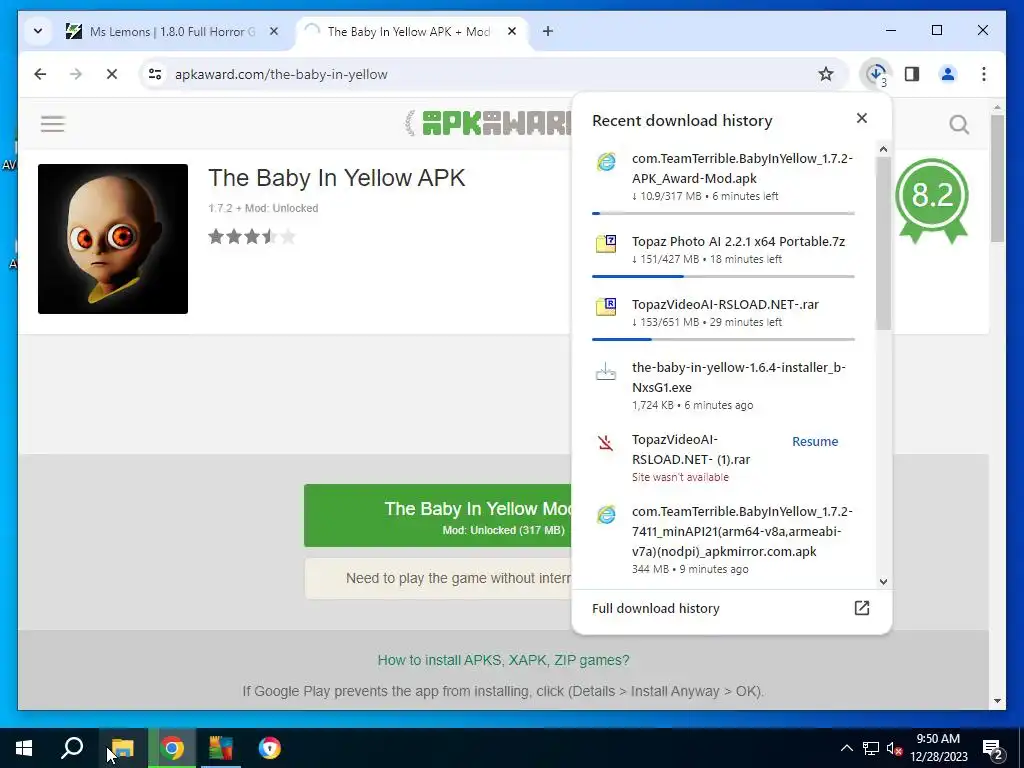
Task: Bookmark this page with star icon
Action: click(x=825, y=74)
